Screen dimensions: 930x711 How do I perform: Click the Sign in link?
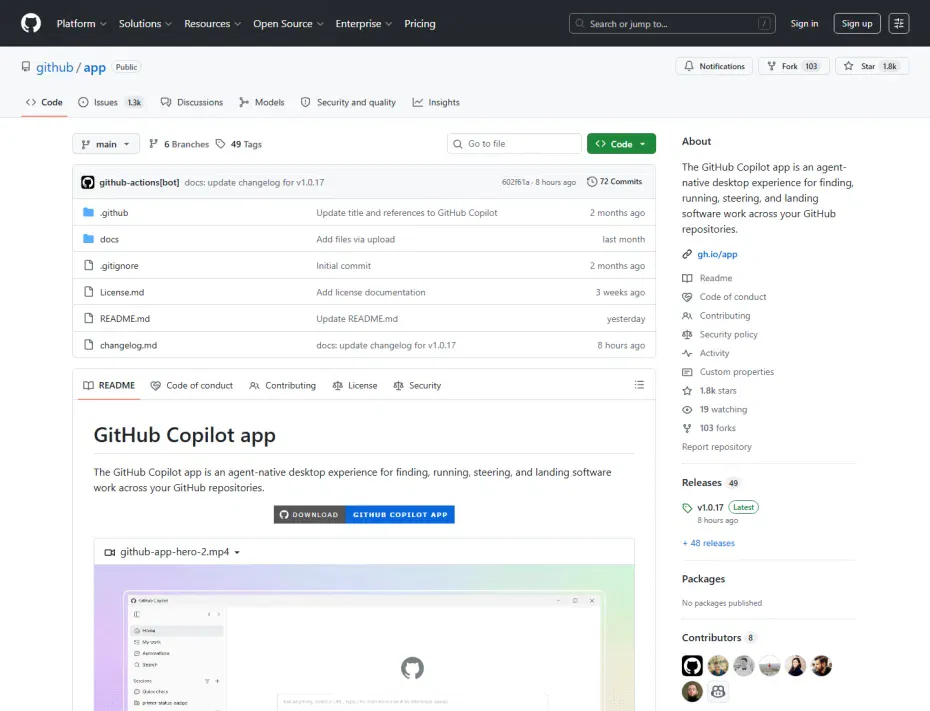pos(804,23)
